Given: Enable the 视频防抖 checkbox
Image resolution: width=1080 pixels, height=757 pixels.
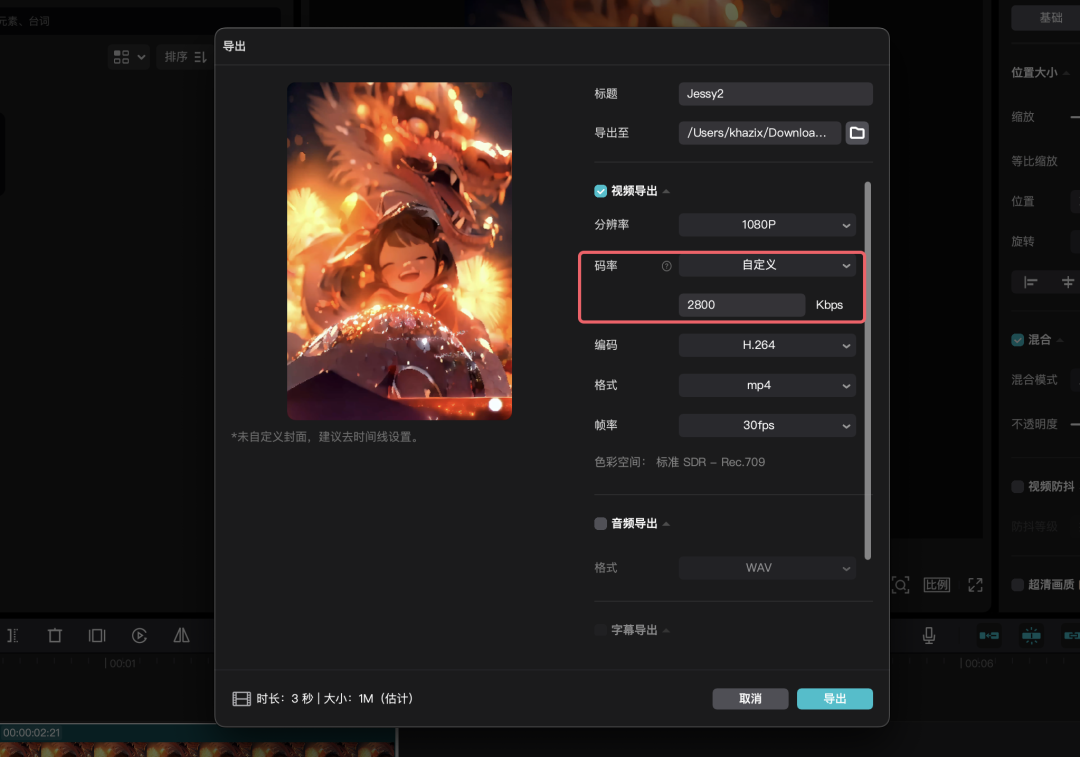Looking at the screenshot, I should coord(1017,486).
